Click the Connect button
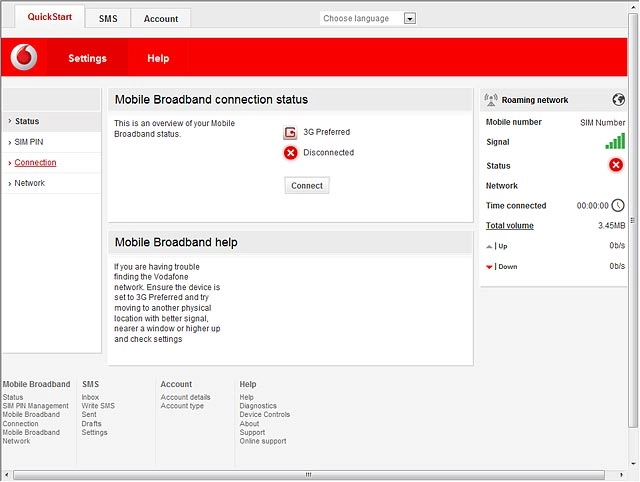This screenshot has width=640, height=482. pos(307,186)
